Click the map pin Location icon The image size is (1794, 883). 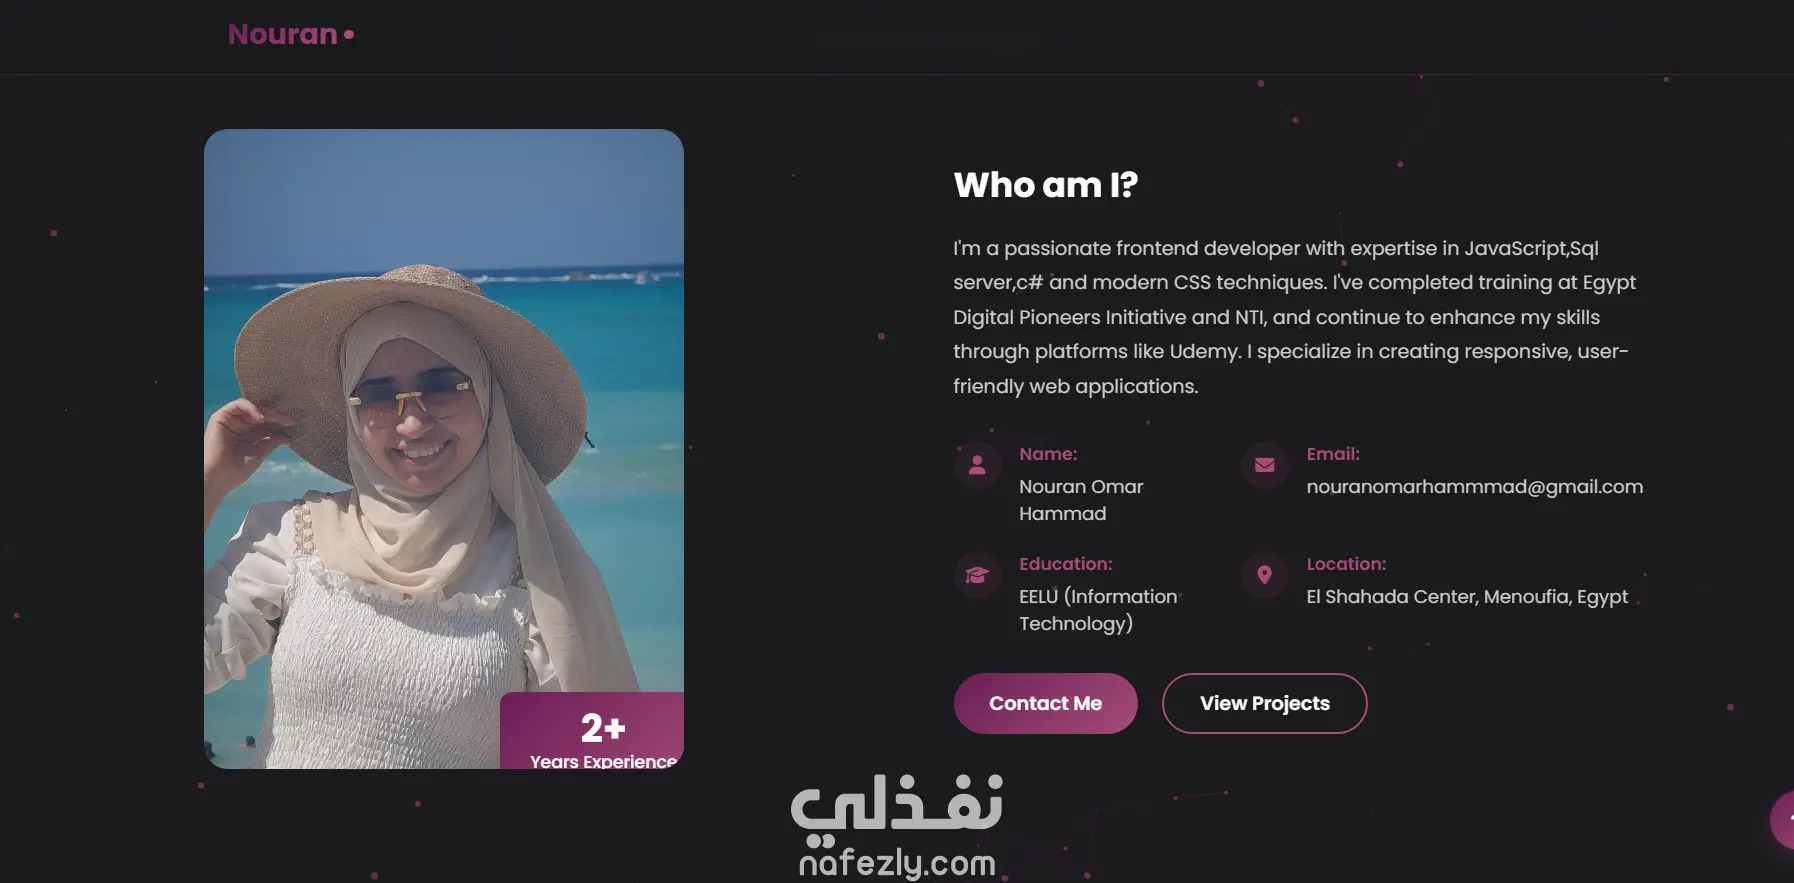pyautogui.click(x=1264, y=575)
